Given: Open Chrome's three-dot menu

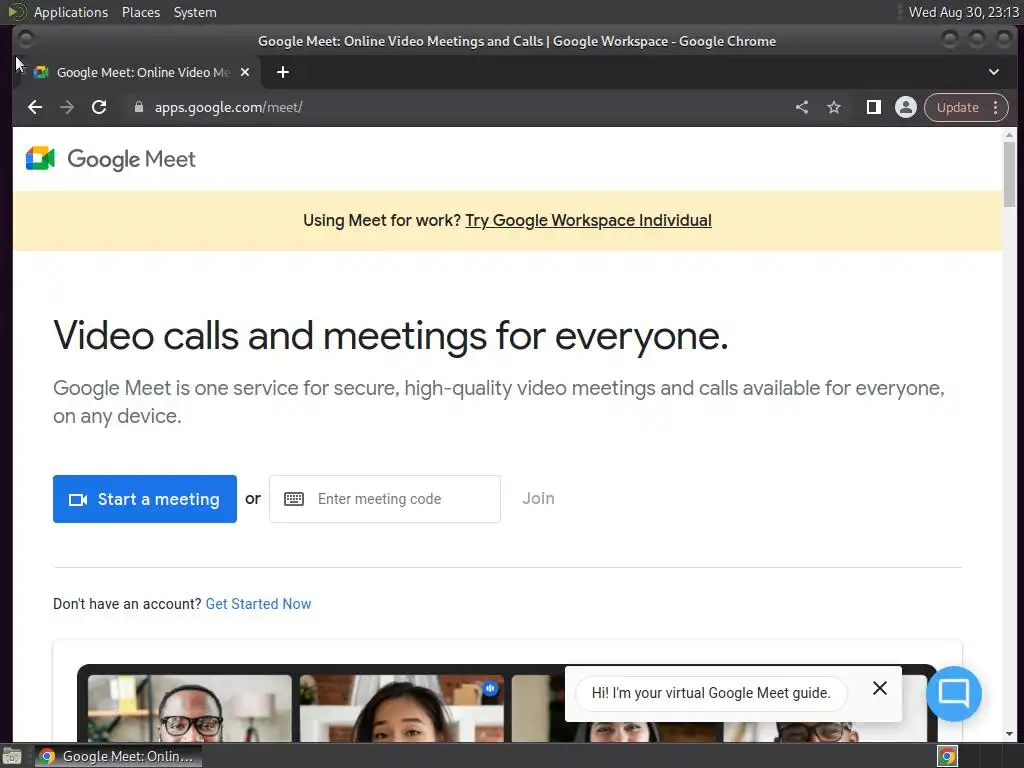Looking at the screenshot, I should click(x=995, y=107).
